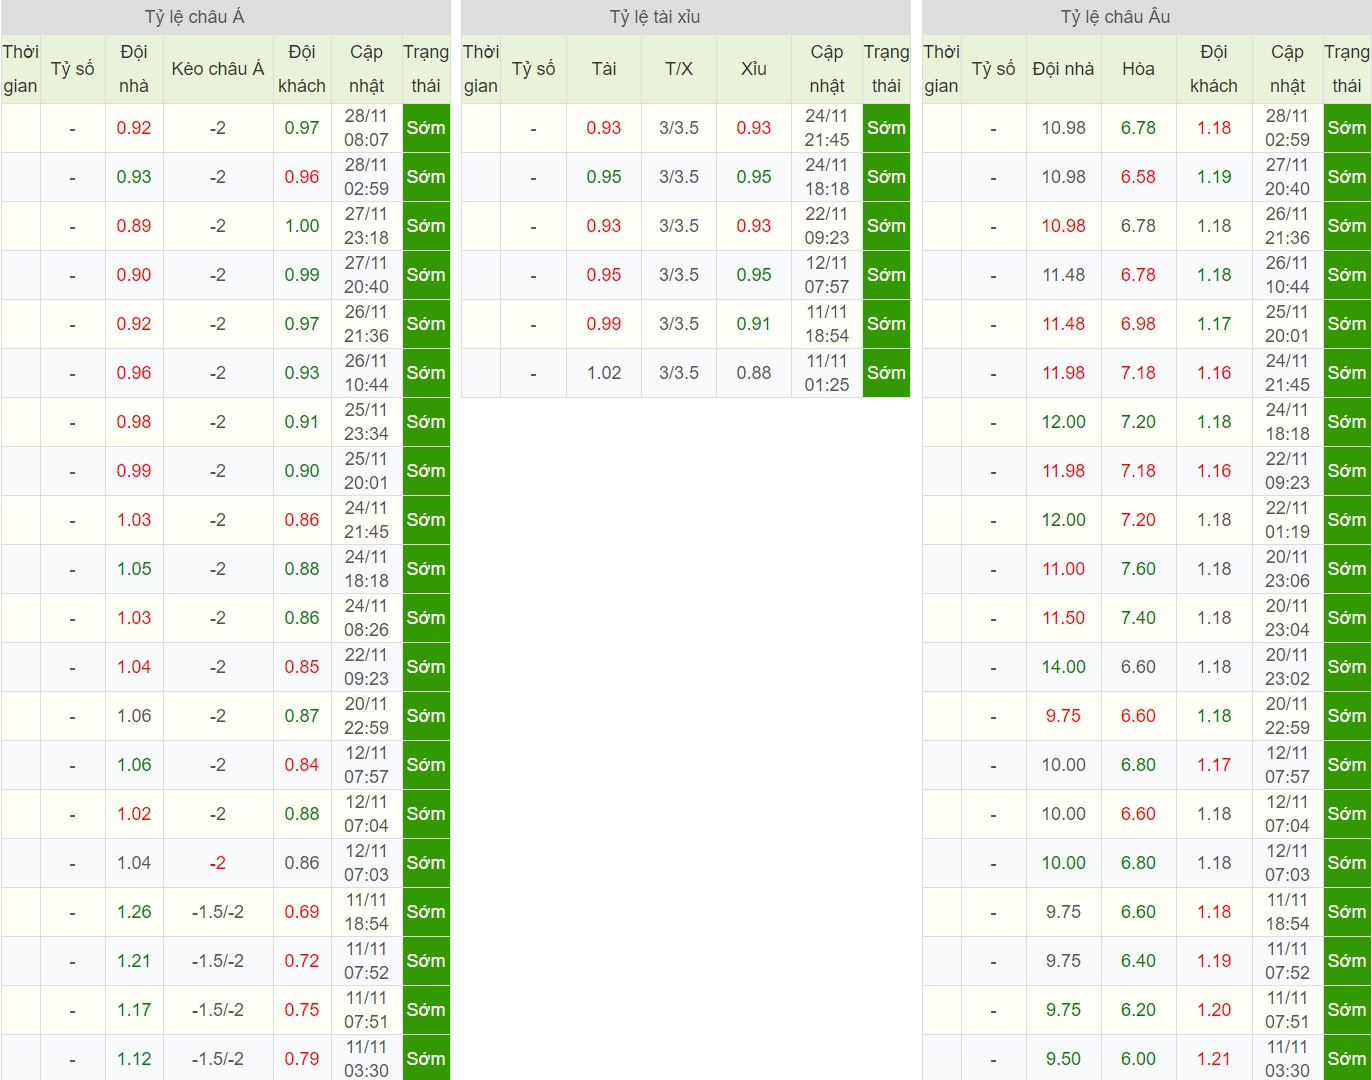Select Xỉu odds 0.88 in the over/under table
The image size is (1372, 1080).
754,373
